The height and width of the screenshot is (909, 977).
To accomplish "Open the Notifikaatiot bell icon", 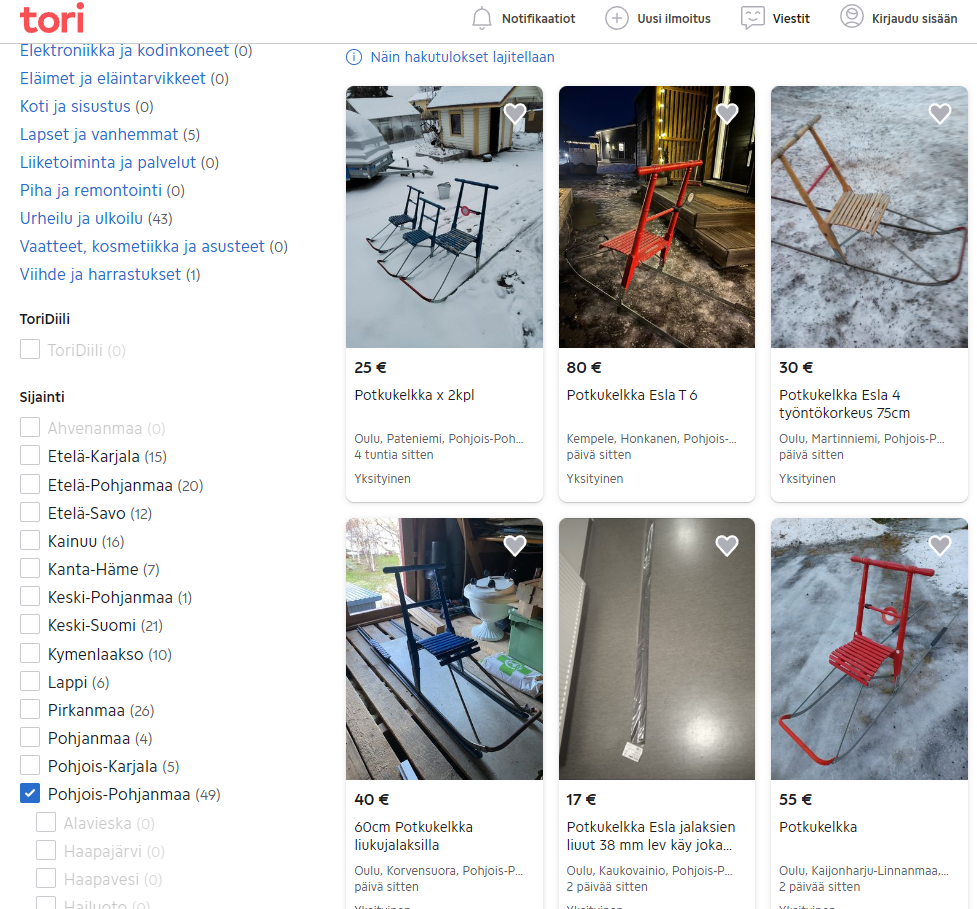I will click(482, 18).
